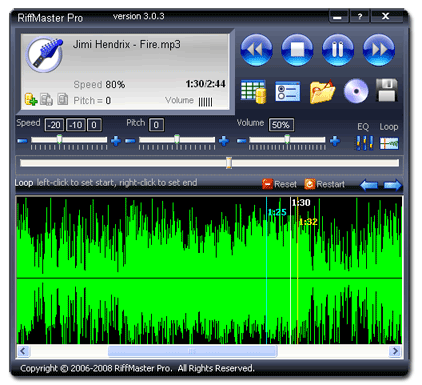Image resolution: width=422 pixels, height=385 pixels.
Task: Click the Volume 50% button
Action: (x=281, y=125)
